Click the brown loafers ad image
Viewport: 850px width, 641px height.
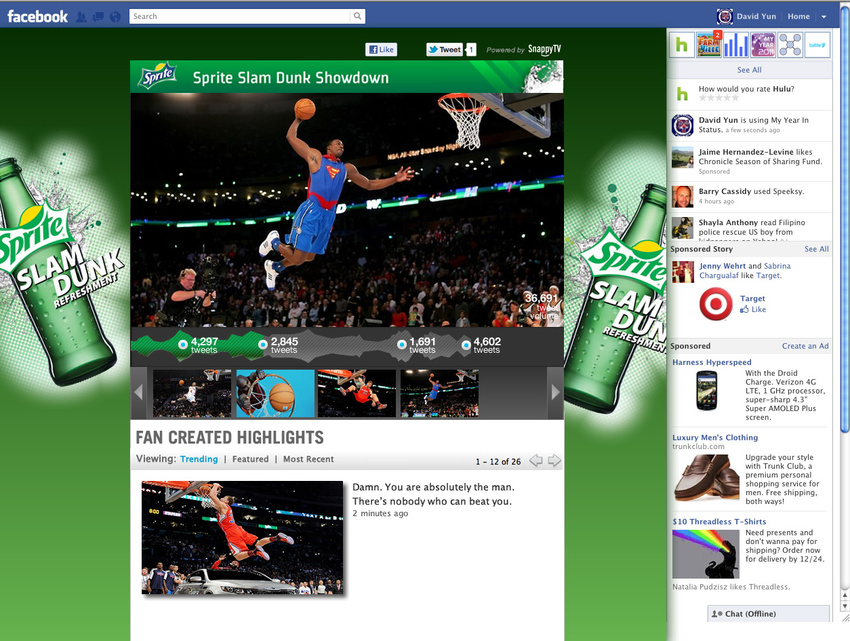[x=706, y=478]
